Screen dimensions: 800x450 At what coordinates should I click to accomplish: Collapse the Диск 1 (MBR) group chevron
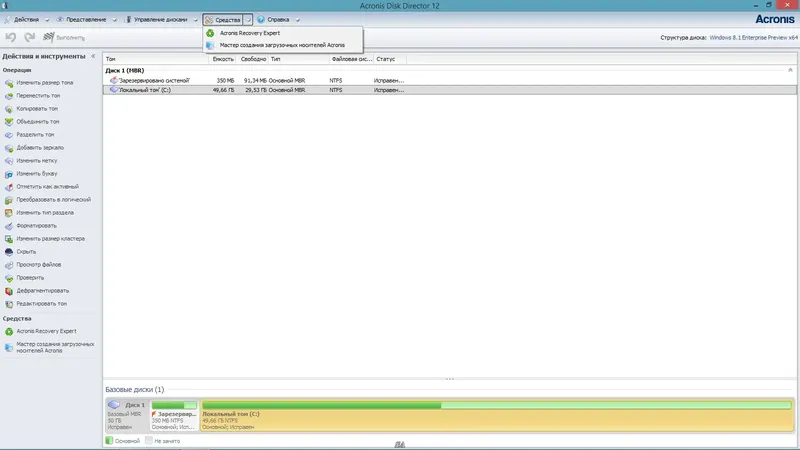790,70
